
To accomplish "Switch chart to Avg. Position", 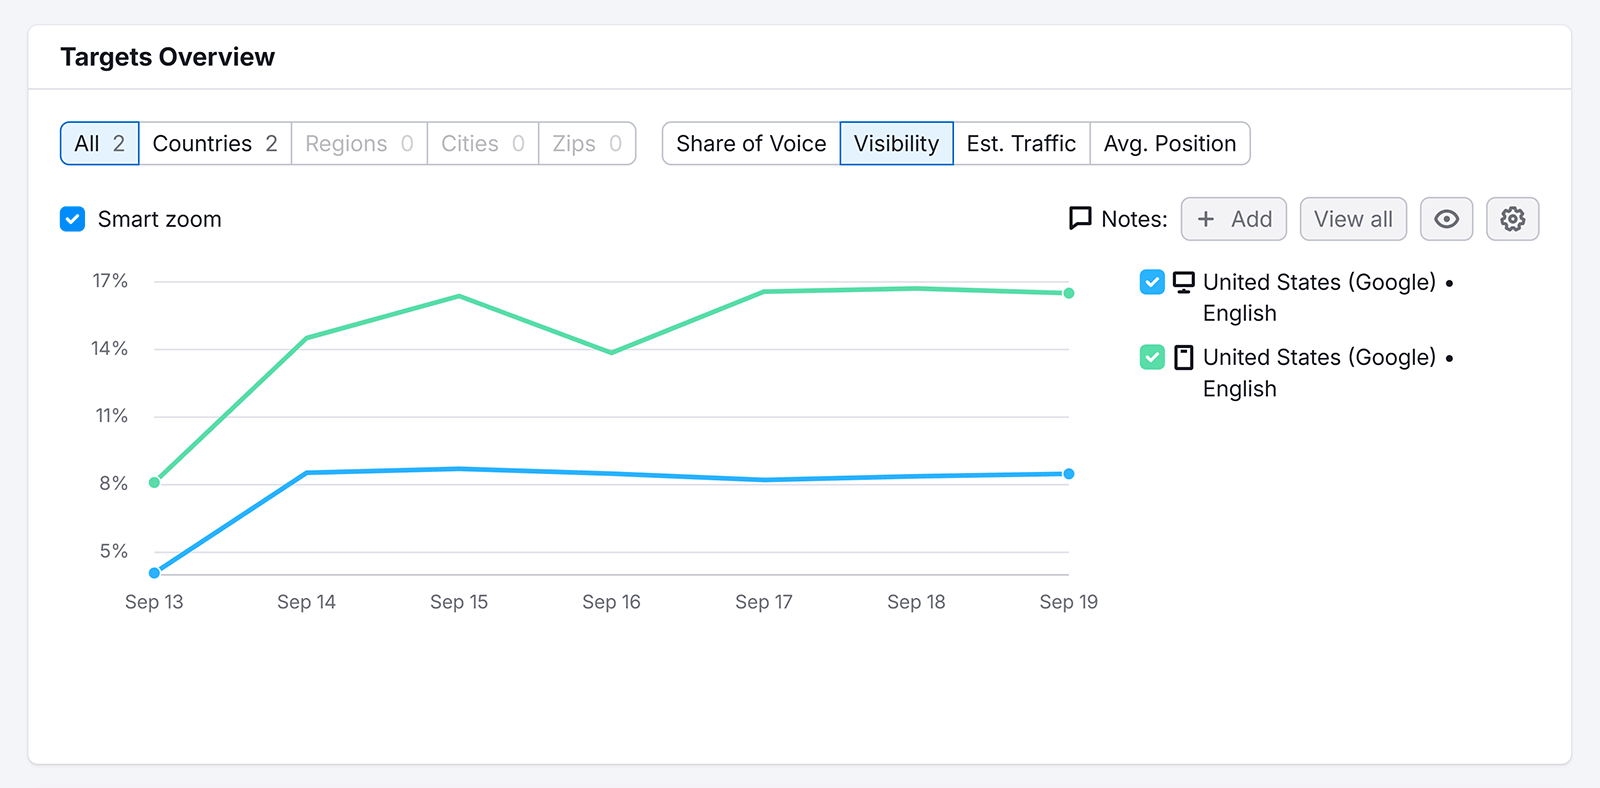I will pos(1169,143).
